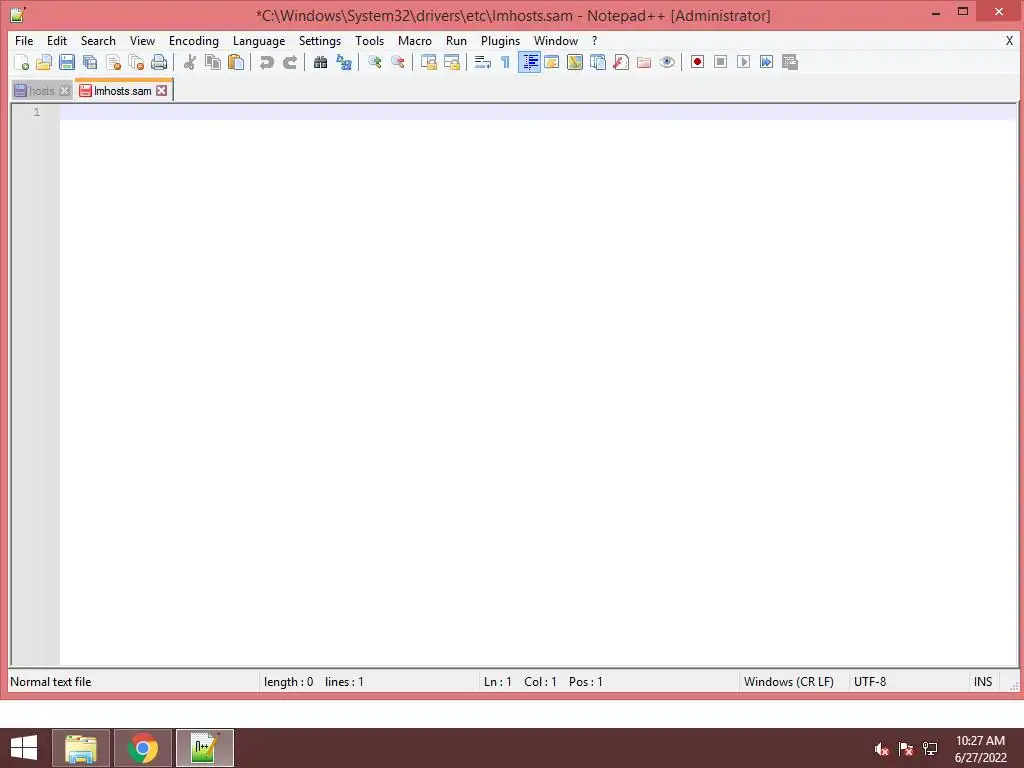
Task: Click Run a Macro Multiple Times icon
Action: click(x=766, y=62)
